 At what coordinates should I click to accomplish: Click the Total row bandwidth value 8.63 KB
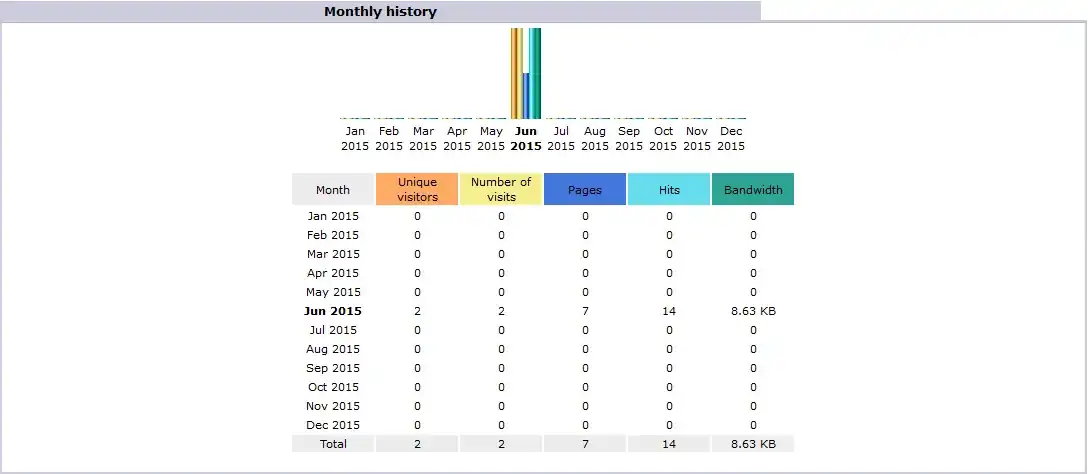pyautogui.click(x=753, y=443)
